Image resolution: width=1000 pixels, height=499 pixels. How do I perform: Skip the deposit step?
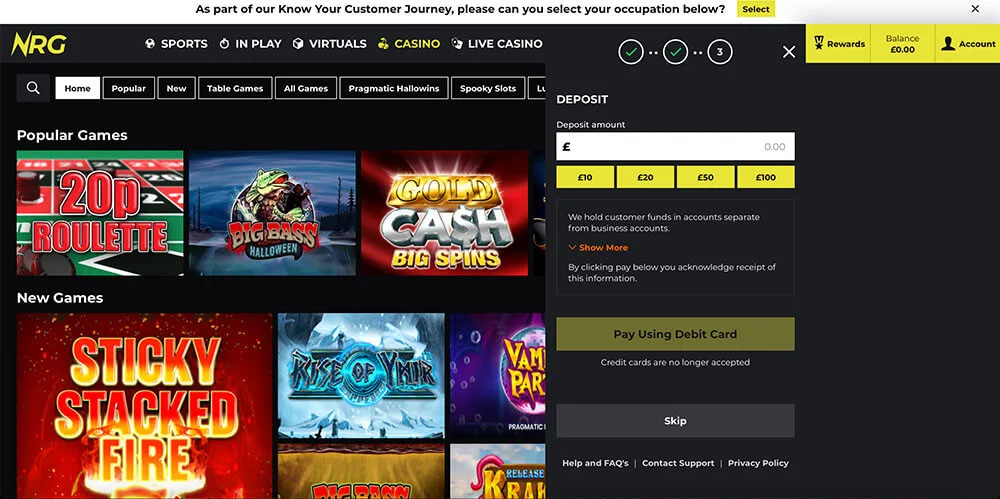click(x=675, y=421)
